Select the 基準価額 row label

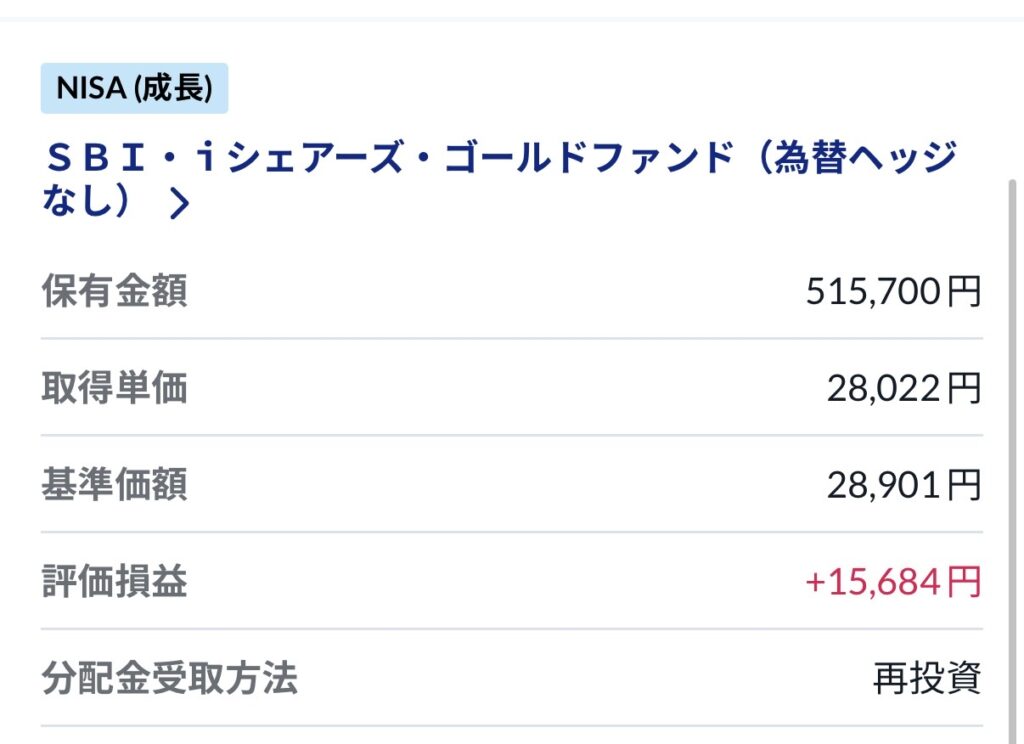point(114,485)
